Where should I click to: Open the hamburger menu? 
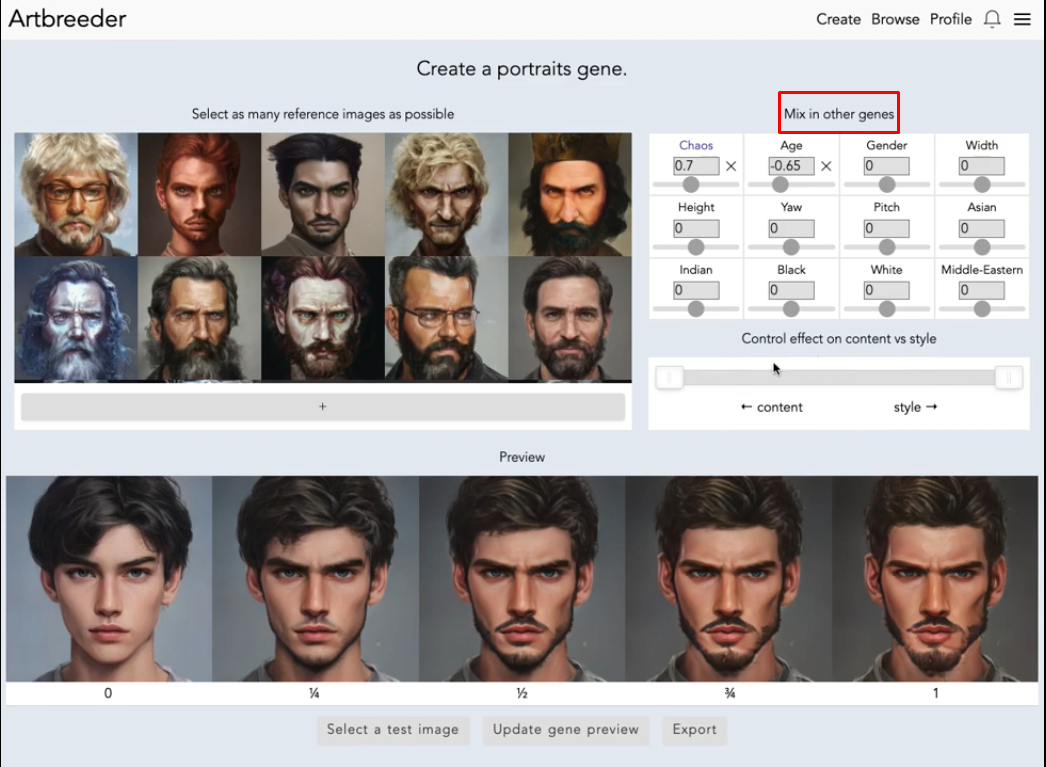click(1022, 18)
